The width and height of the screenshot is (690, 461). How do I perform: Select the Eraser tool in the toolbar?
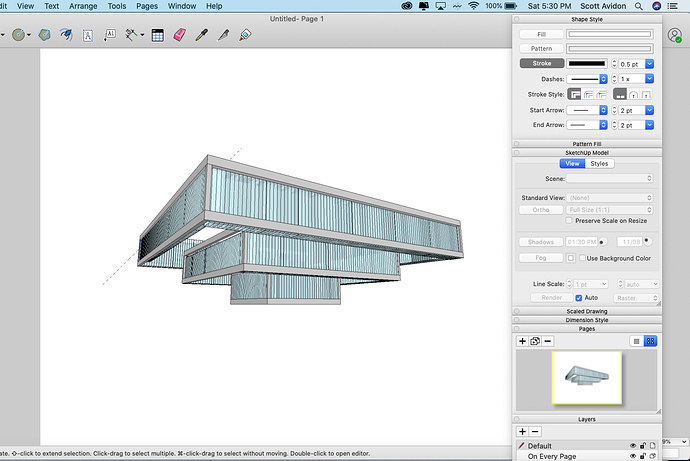point(180,34)
